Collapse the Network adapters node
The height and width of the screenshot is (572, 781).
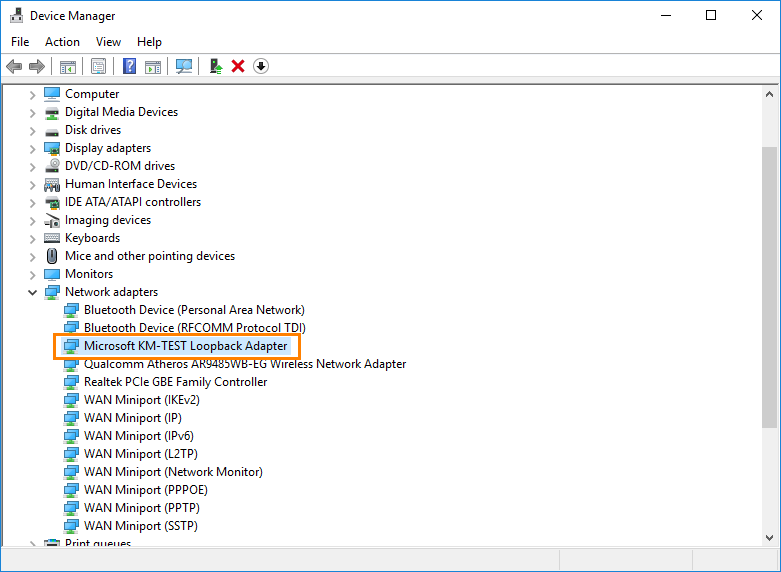coord(32,292)
